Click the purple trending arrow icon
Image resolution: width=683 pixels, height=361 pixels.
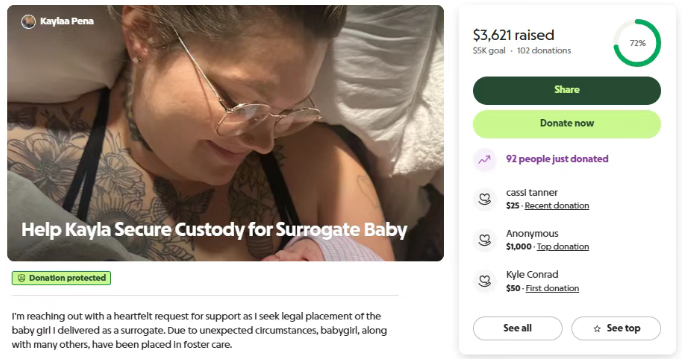(x=484, y=160)
